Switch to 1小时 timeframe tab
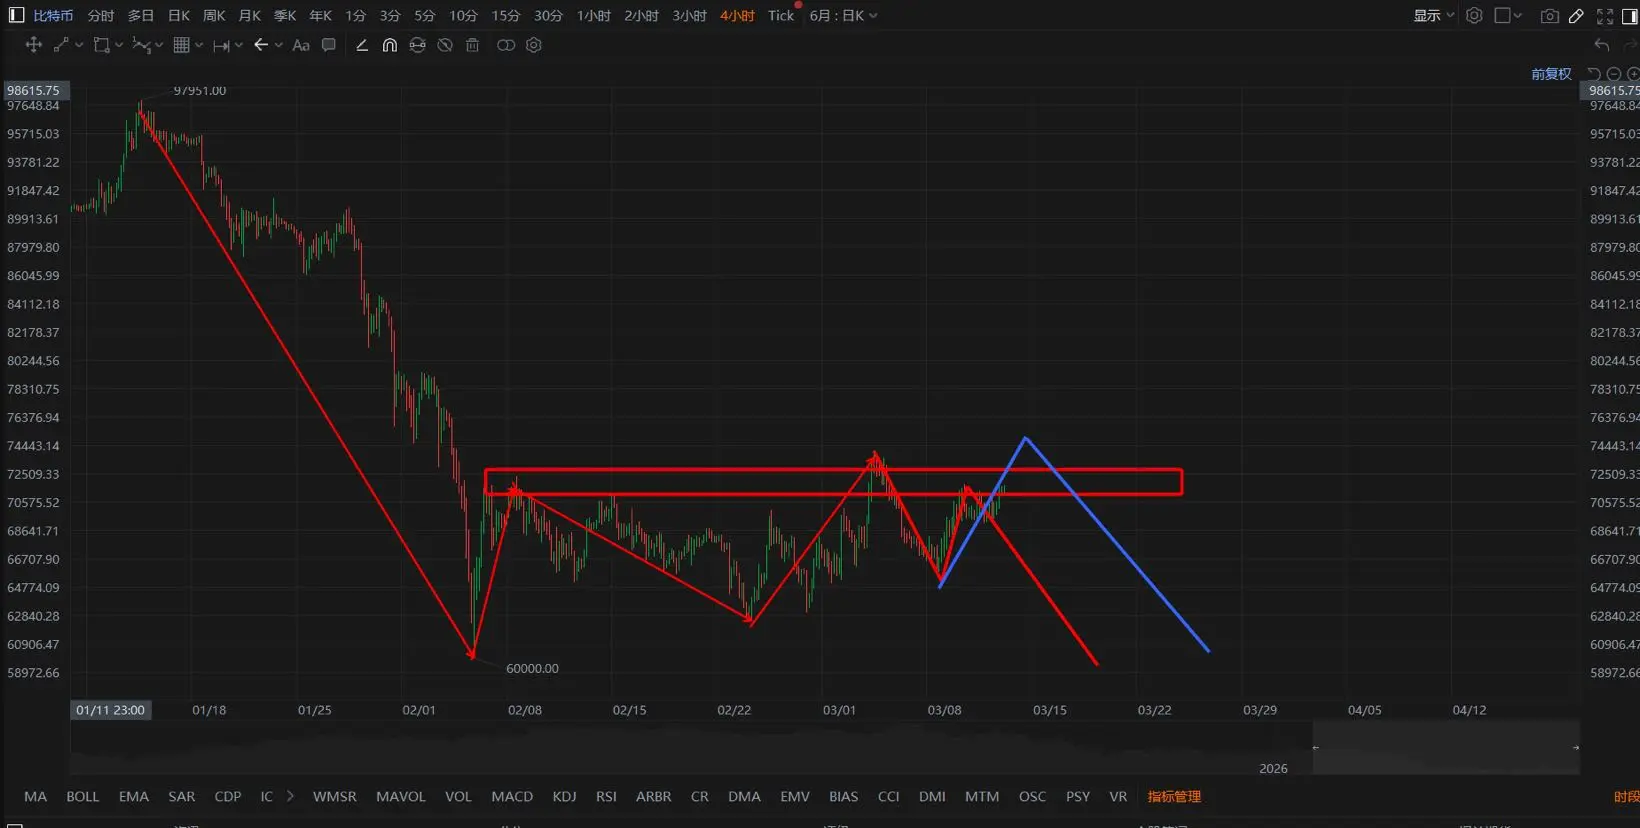The width and height of the screenshot is (1640, 828). (593, 15)
